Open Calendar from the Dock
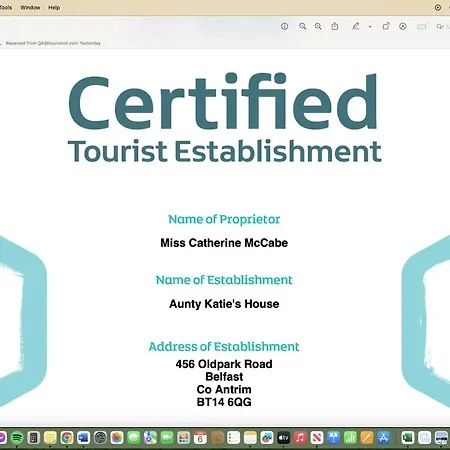The width and height of the screenshot is (450, 450). 200,437
